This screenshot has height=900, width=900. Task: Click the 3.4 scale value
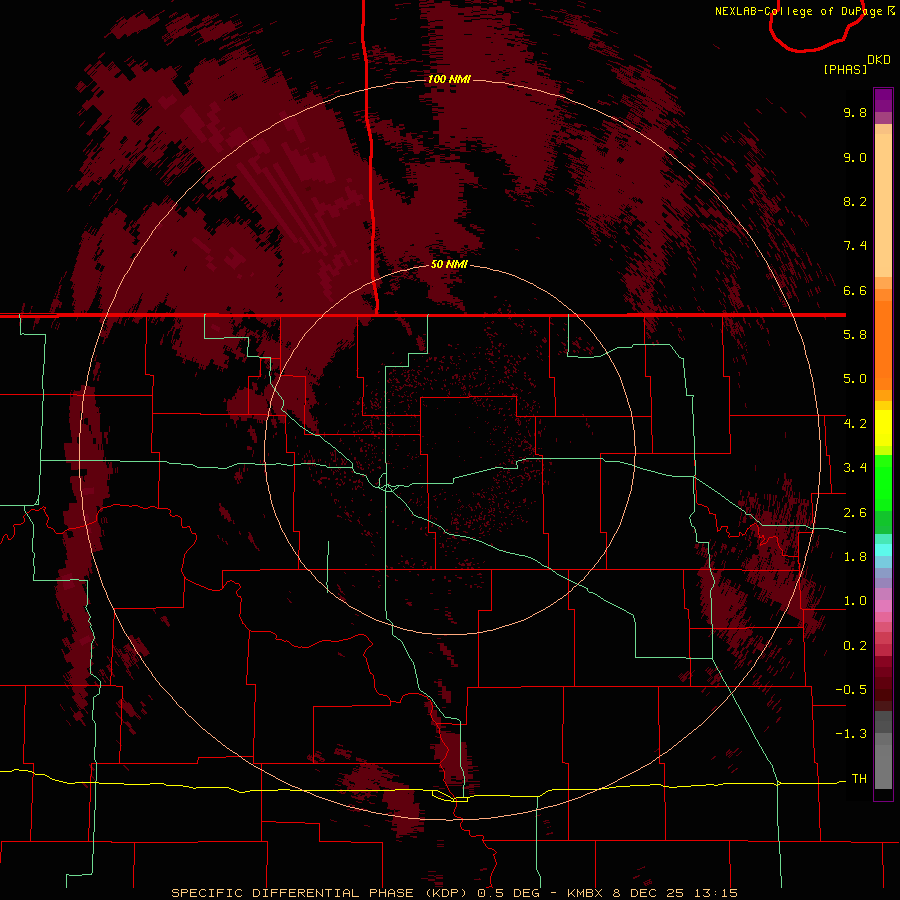coord(855,468)
